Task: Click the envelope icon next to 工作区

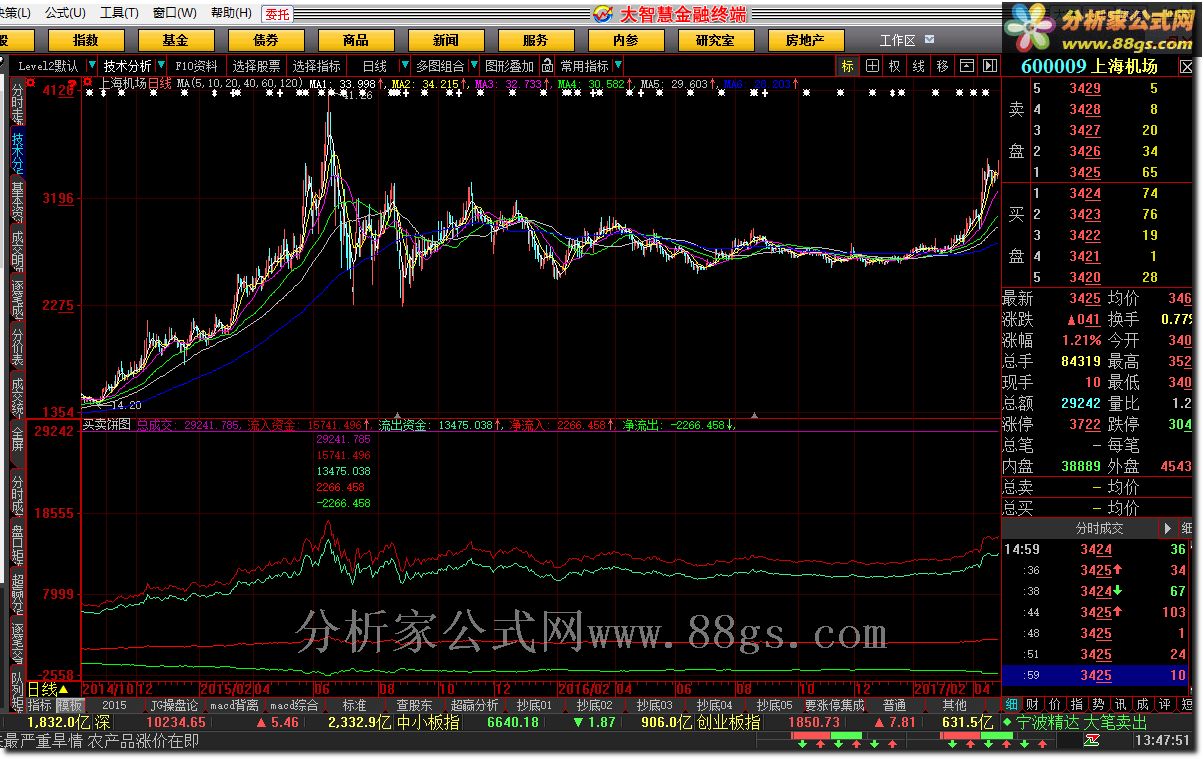Action: coord(930,40)
